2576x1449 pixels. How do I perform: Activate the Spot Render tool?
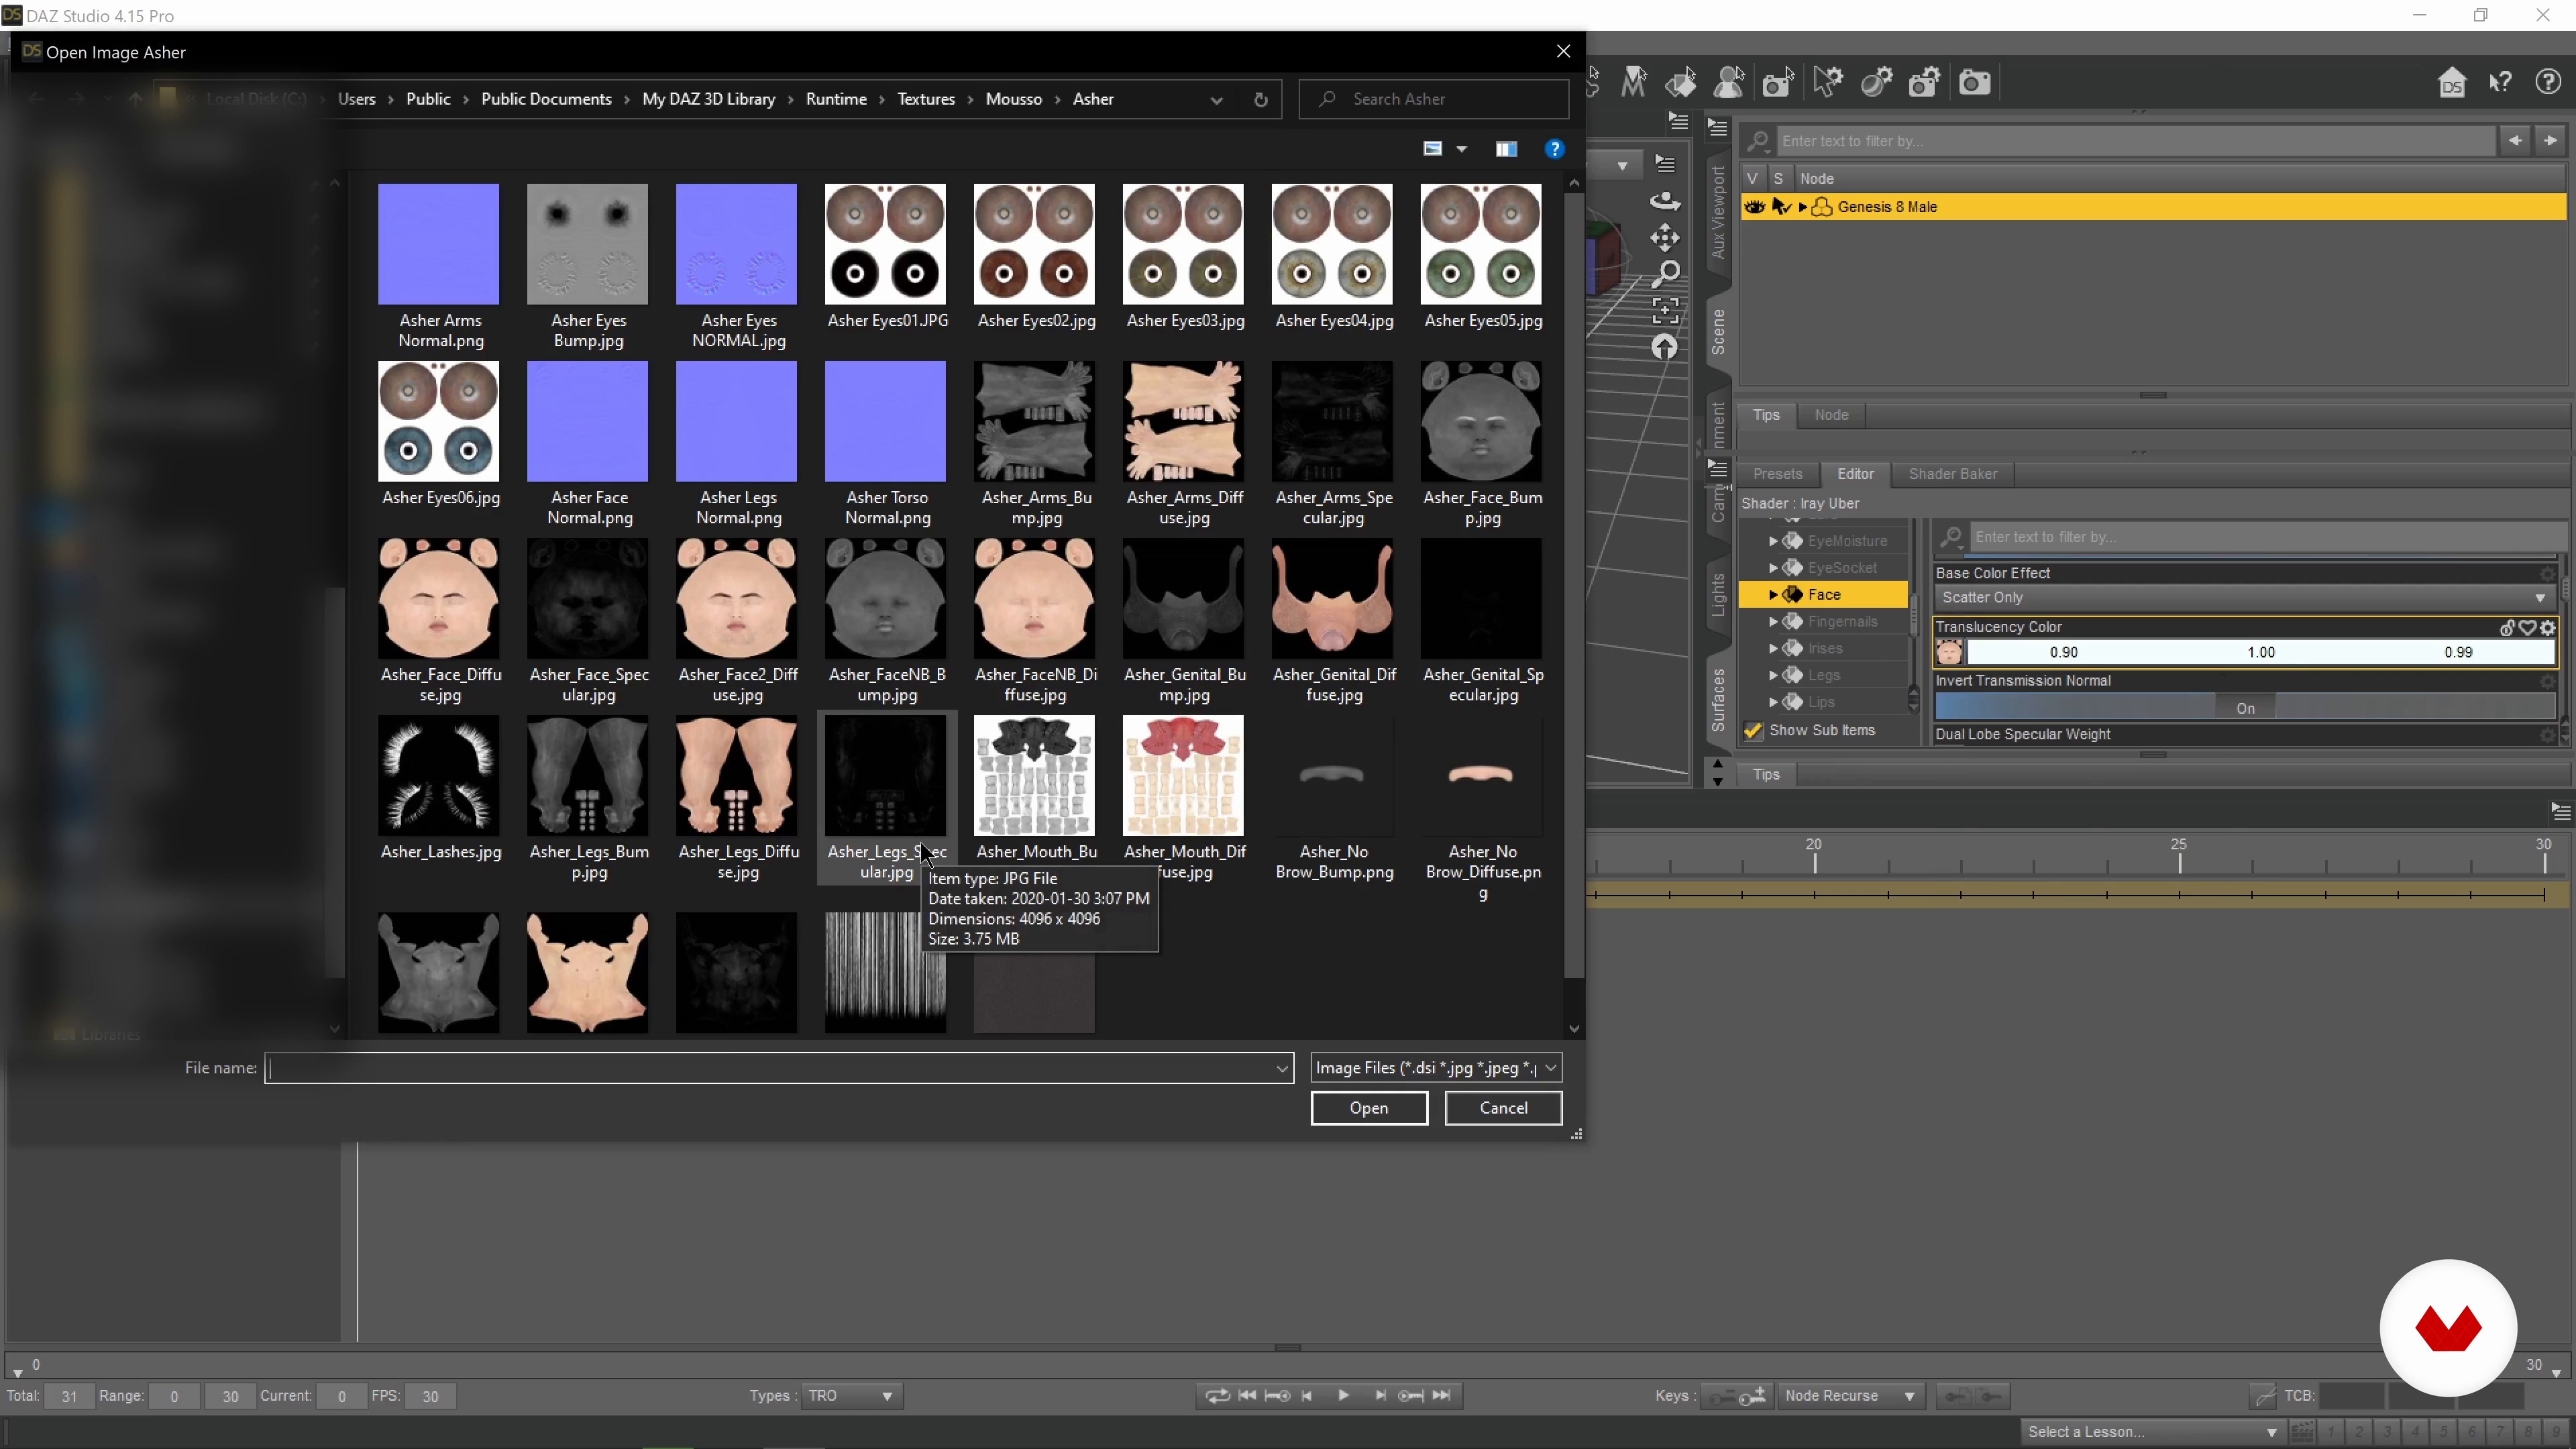[x=1778, y=82]
